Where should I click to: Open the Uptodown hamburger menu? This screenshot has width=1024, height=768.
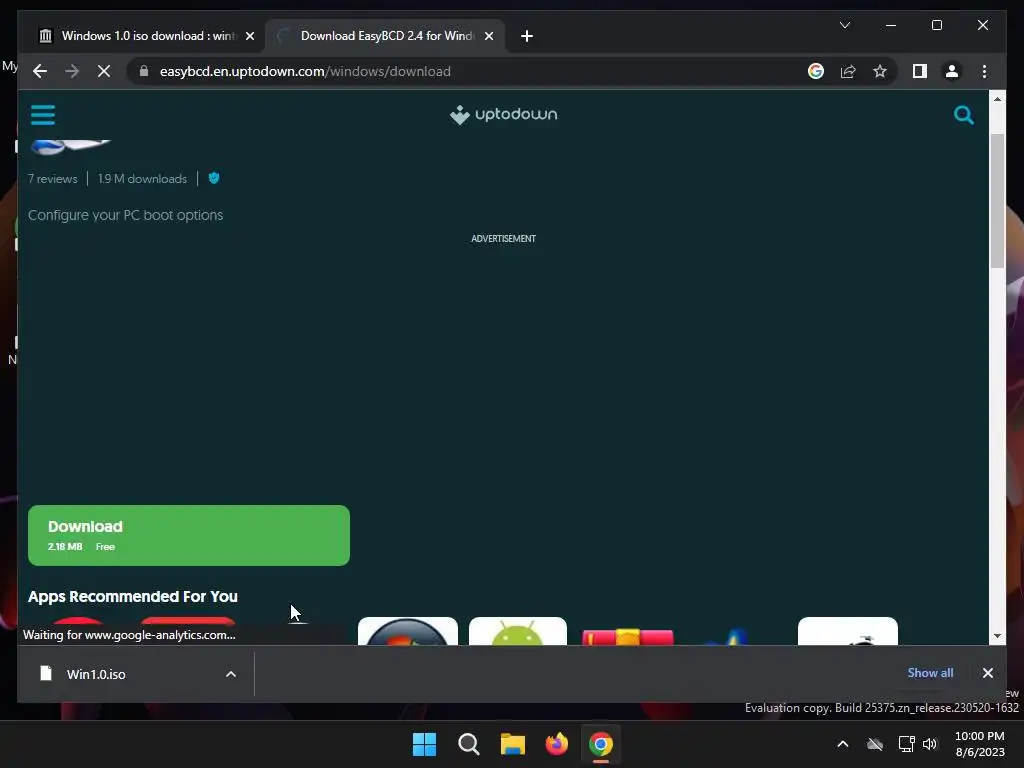[x=42, y=115]
